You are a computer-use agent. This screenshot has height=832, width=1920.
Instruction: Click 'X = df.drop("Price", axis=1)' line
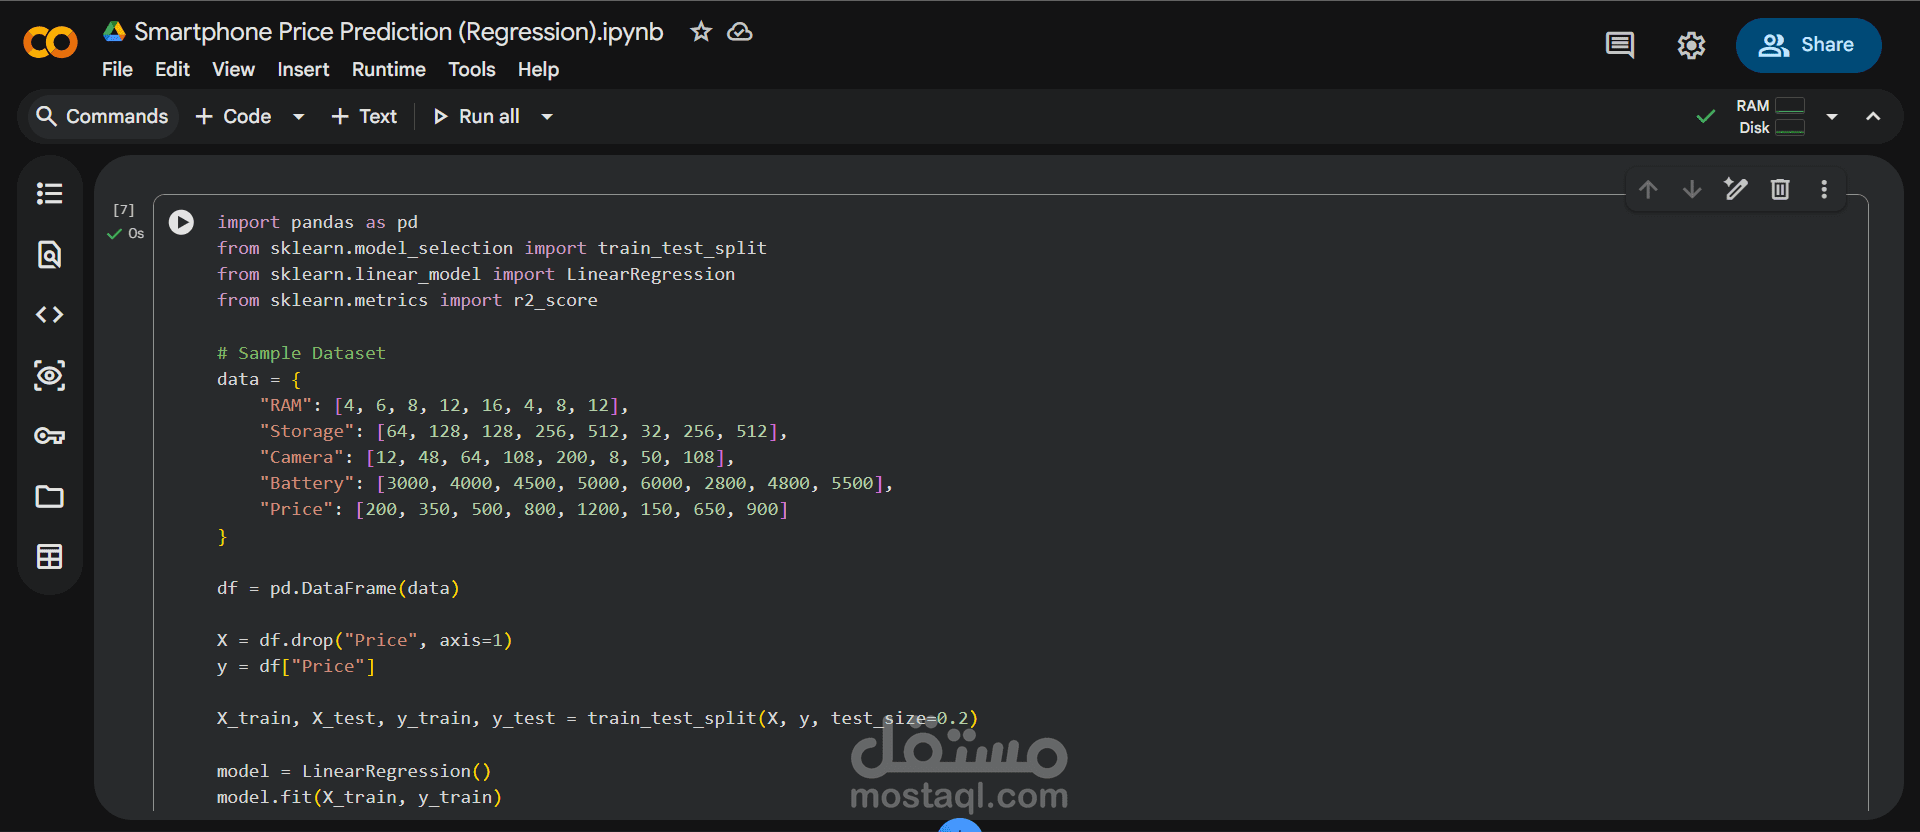(365, 640)
